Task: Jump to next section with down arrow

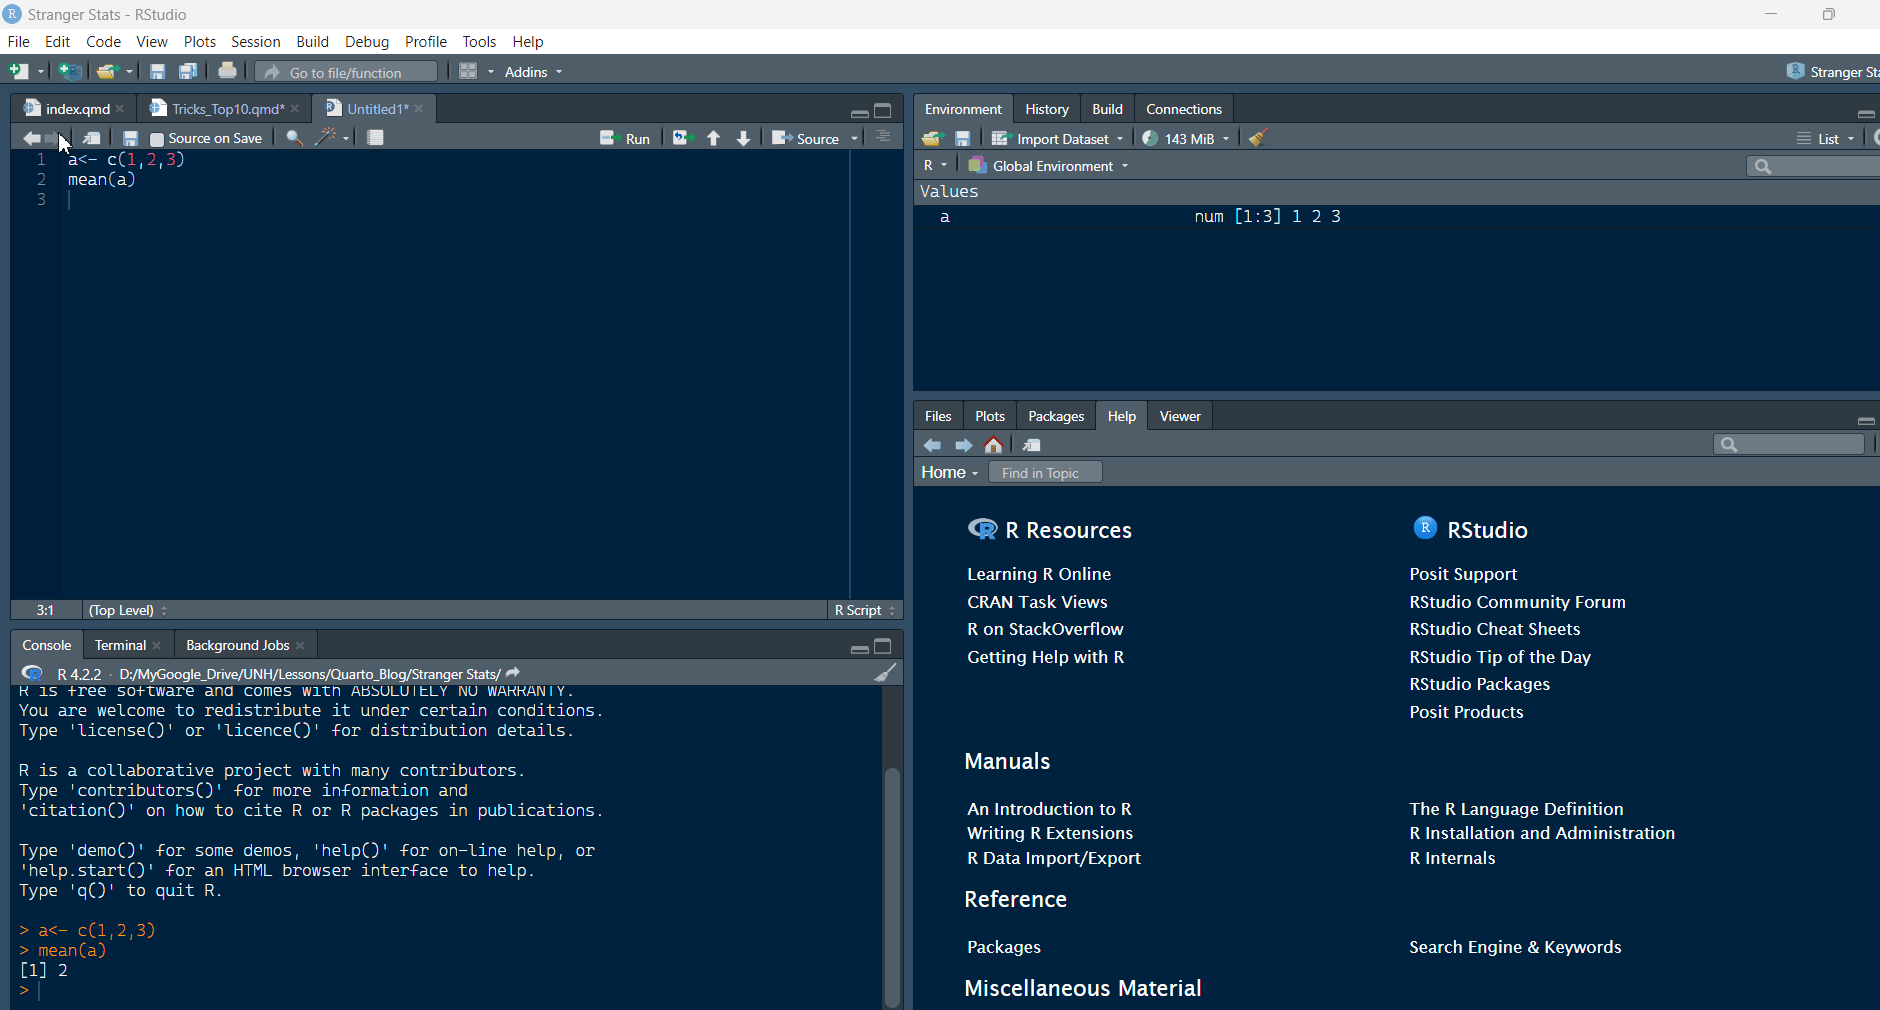Action: (744, 138)
